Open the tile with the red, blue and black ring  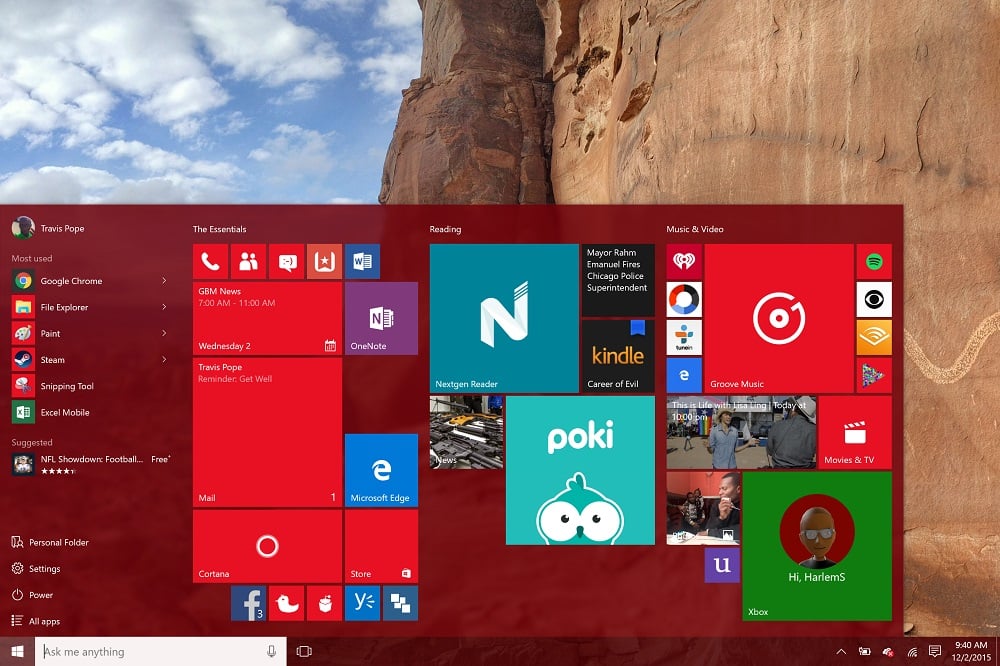[684, 299]
